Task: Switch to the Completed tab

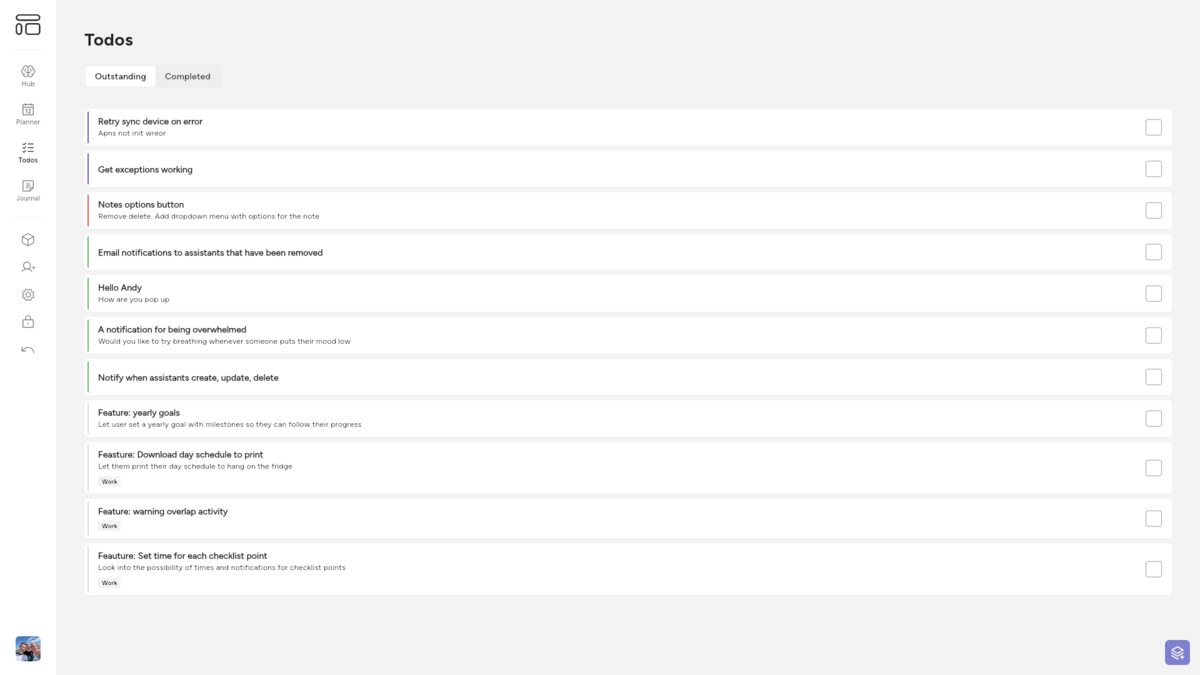Action: point(187,77)
